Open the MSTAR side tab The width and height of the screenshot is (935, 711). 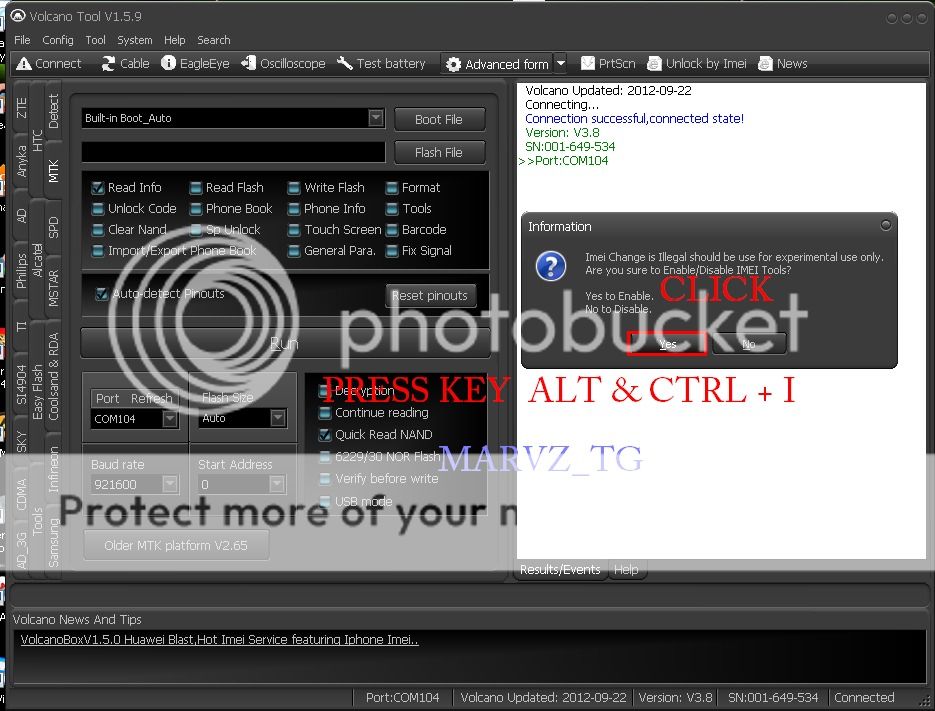[54, 288]
